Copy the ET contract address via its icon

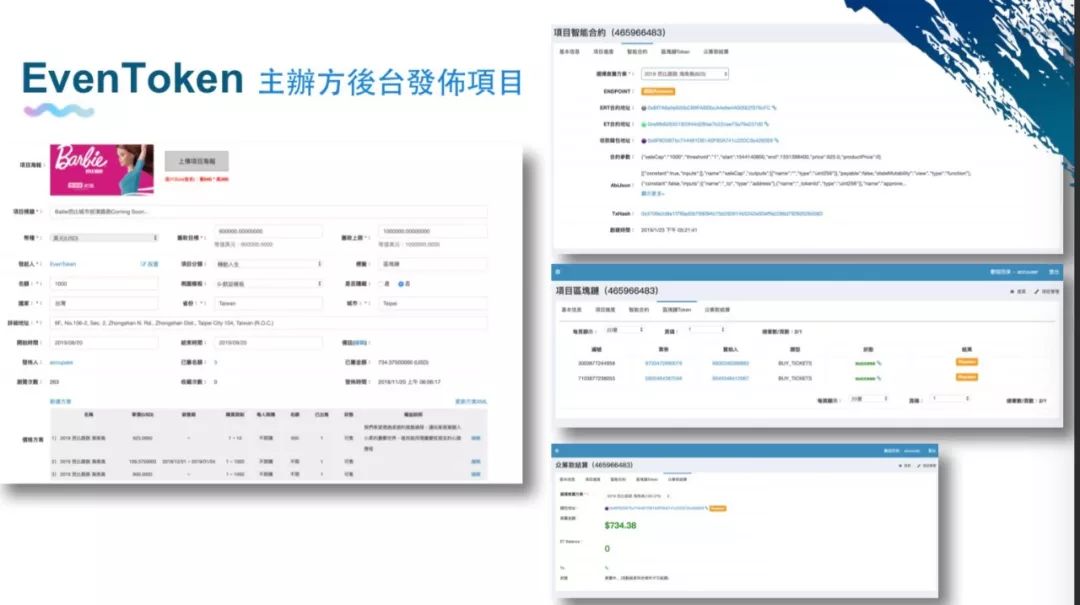coord(767,124)
